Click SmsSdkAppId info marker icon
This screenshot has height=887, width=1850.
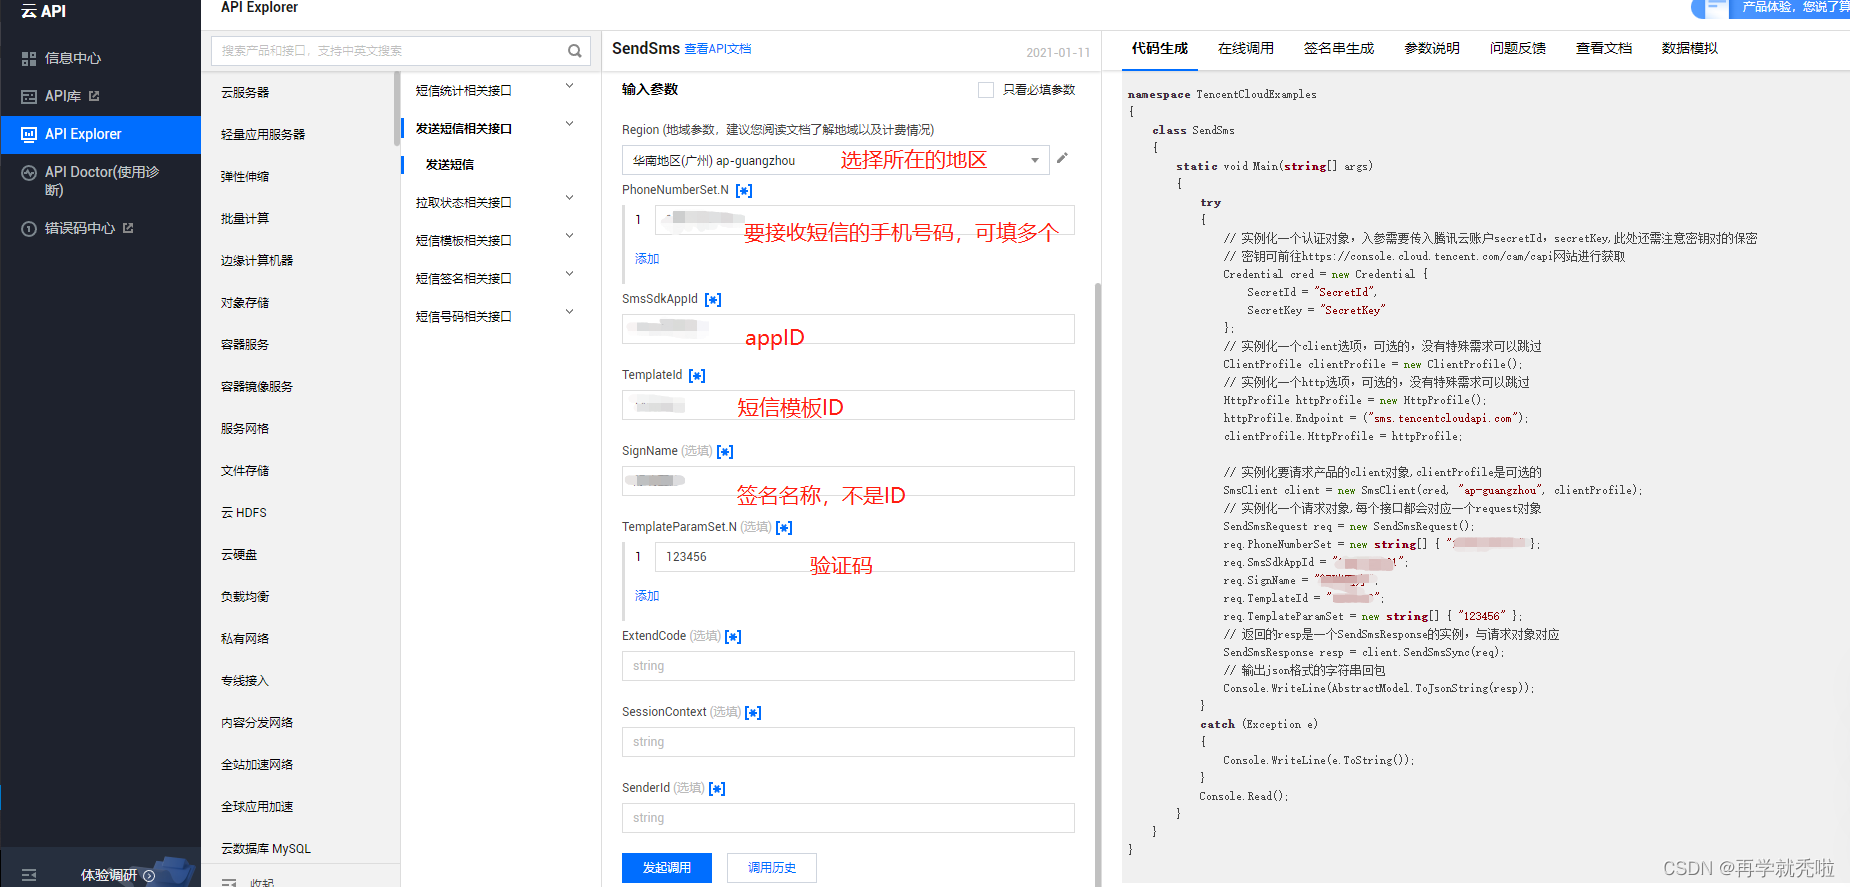[713, 299]
